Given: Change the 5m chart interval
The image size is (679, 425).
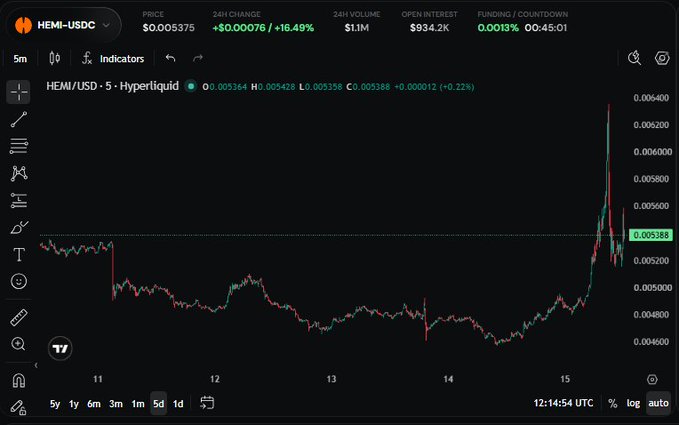Looking at the screenshot, I should (x=20, y=58).
